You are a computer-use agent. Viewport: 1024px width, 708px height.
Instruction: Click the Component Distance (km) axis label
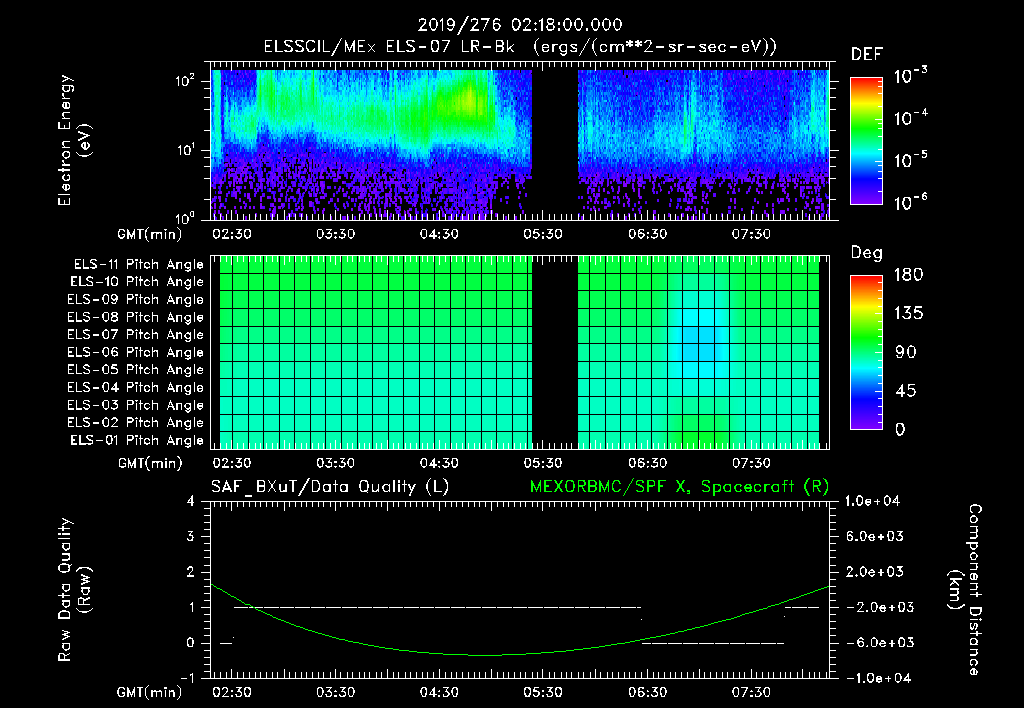point(965,590)
